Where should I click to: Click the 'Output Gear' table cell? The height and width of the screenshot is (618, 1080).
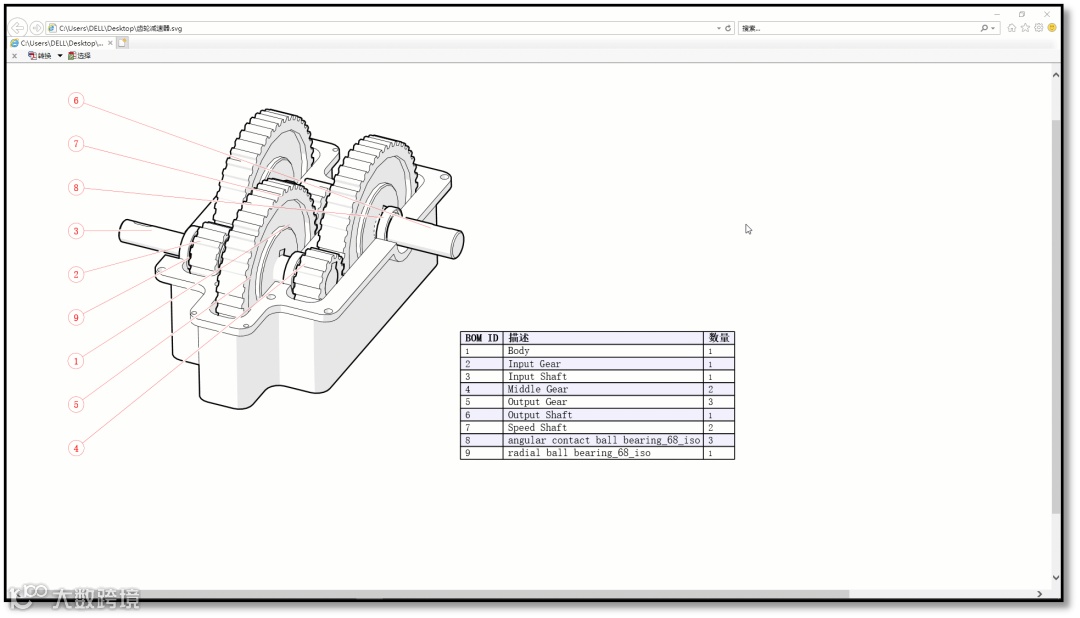603,402
